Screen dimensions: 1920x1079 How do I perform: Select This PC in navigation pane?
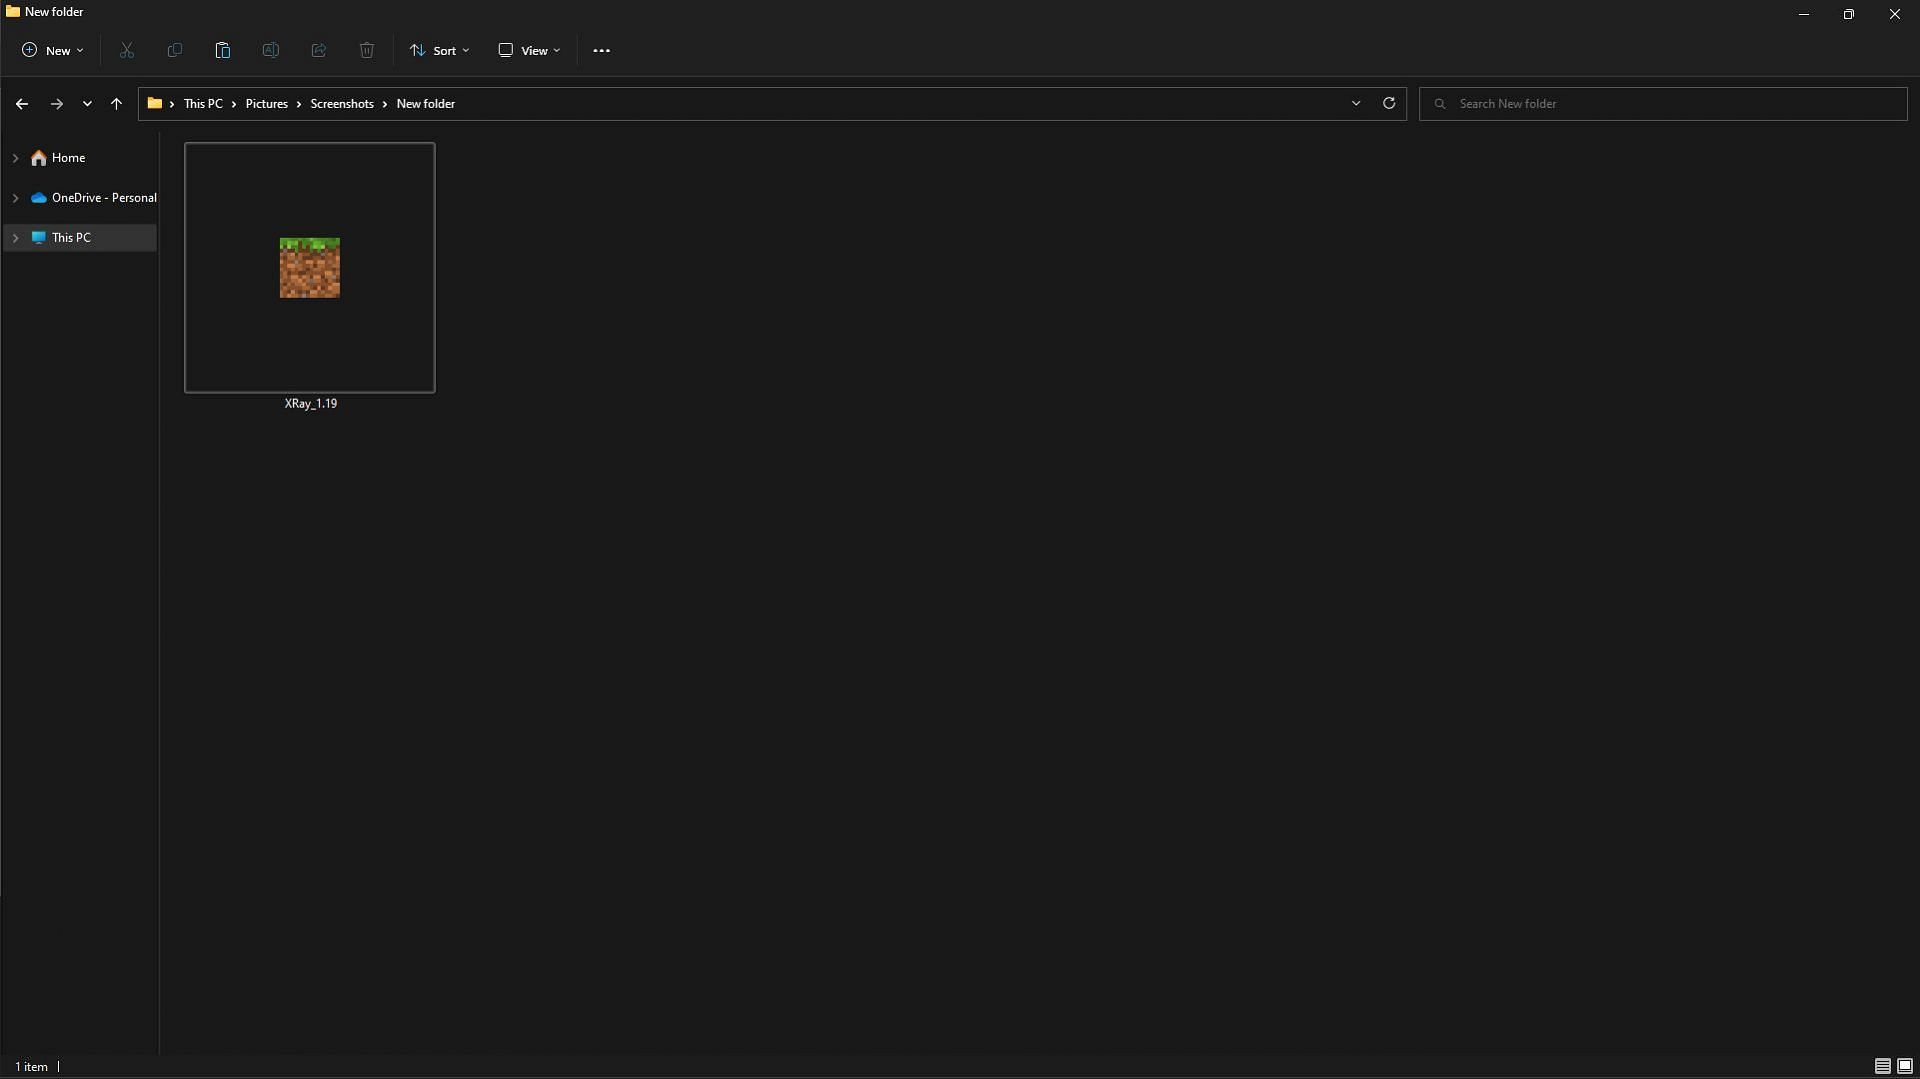coord(71,238)
